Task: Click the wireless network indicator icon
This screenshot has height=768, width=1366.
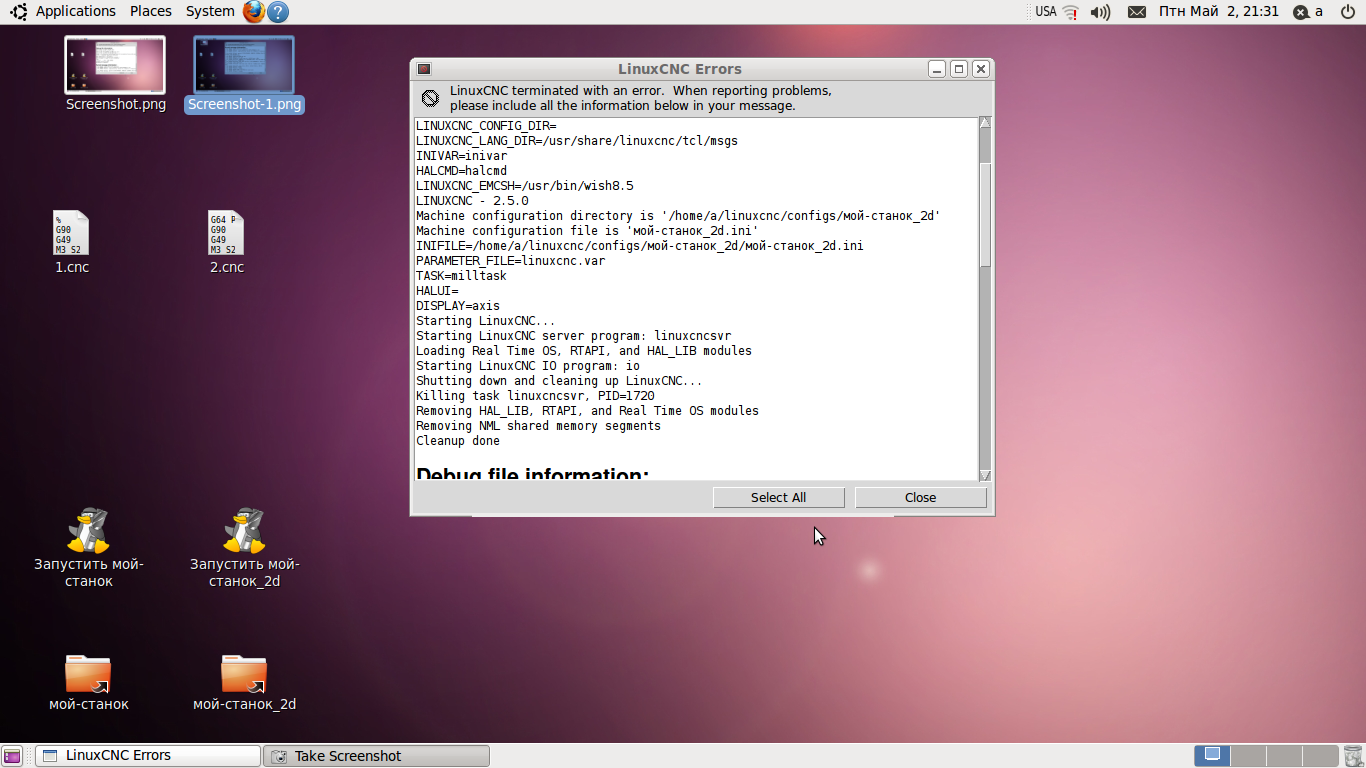Action: pyautogui.click(x=1070, y=12)
